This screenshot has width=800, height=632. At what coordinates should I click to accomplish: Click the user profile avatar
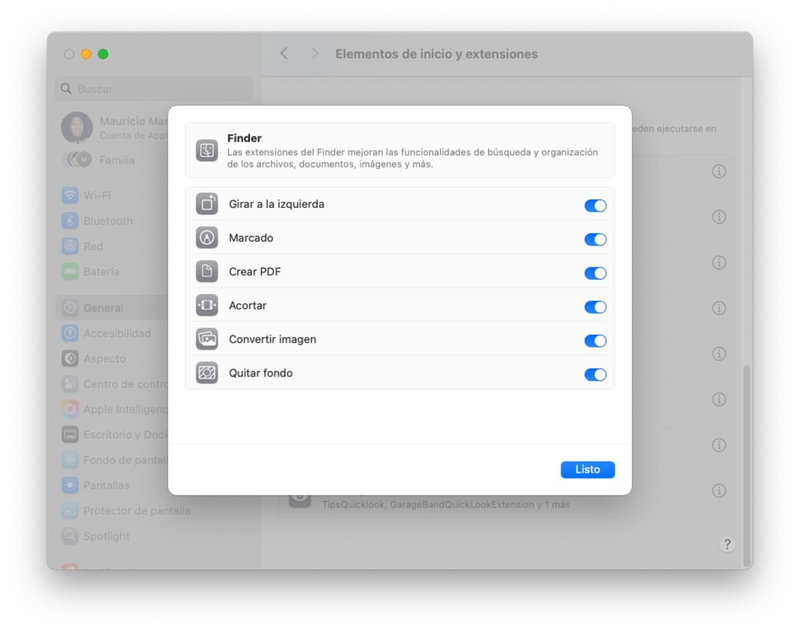coord(77,128)
